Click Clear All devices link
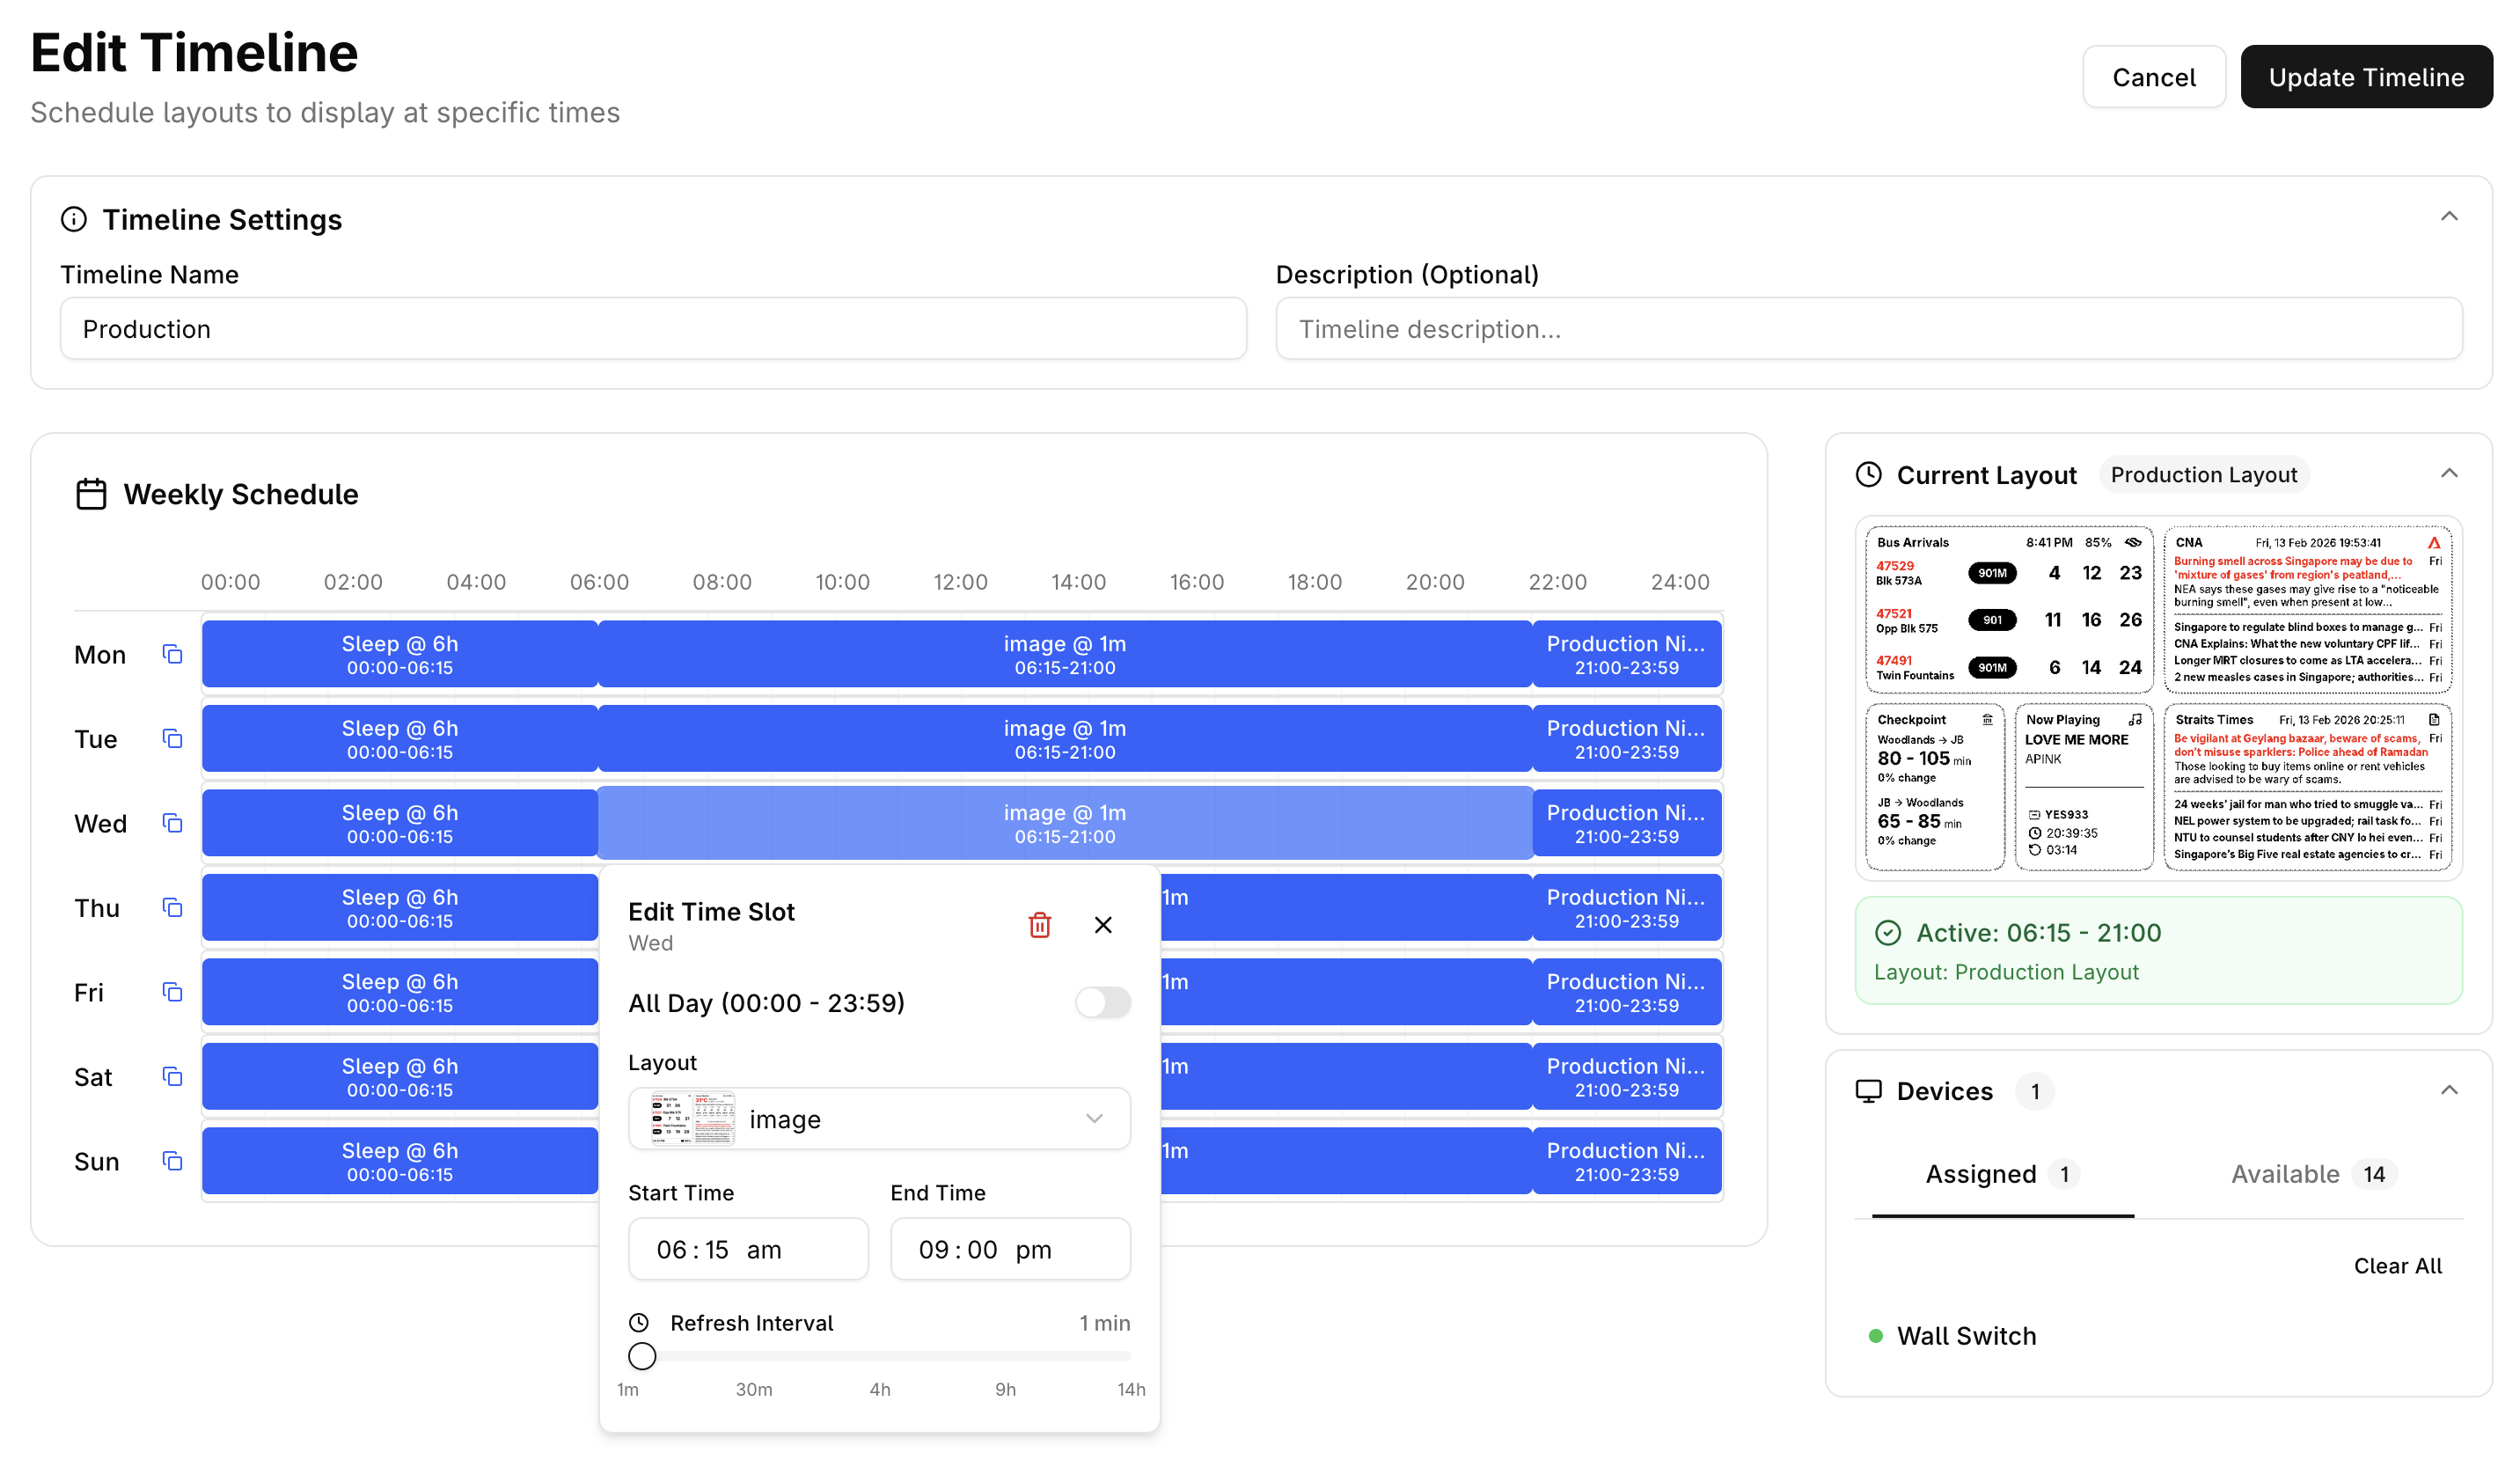Screen dimensions: 2520x1482 pyautogui.click(x=2397, y=1266)
